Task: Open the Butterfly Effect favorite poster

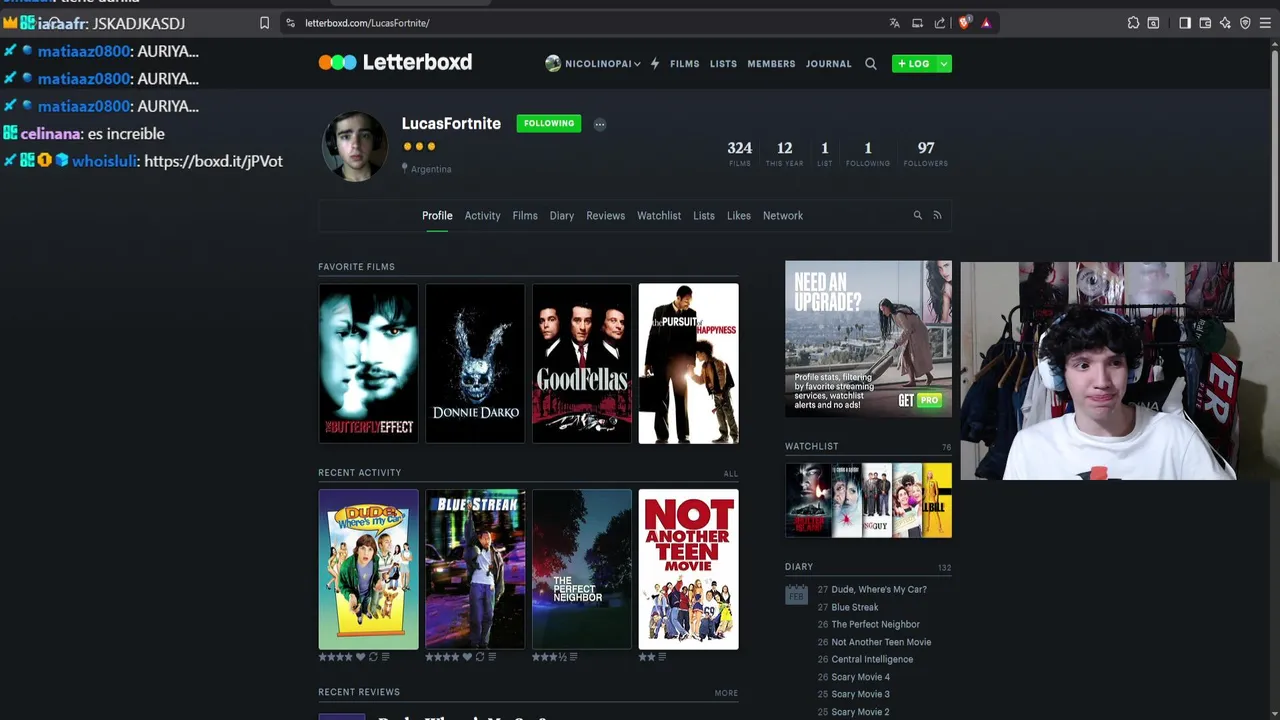Action: point(368,363)
